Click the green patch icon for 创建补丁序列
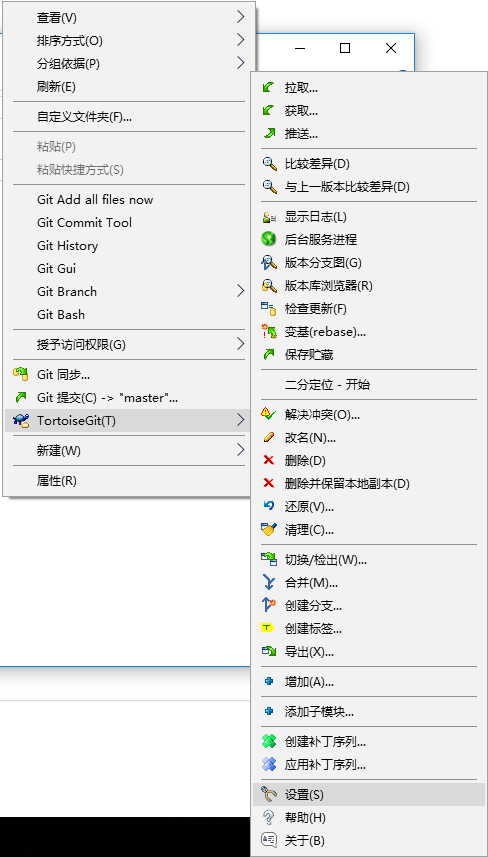 [x=268, y=741]
